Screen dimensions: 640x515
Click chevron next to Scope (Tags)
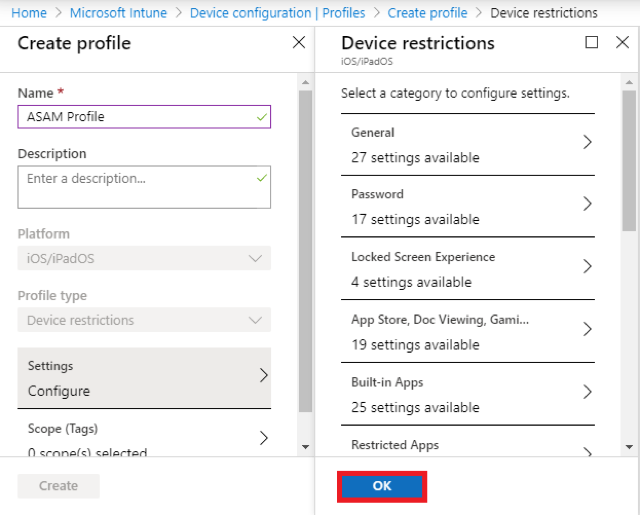tap(264, 438)
